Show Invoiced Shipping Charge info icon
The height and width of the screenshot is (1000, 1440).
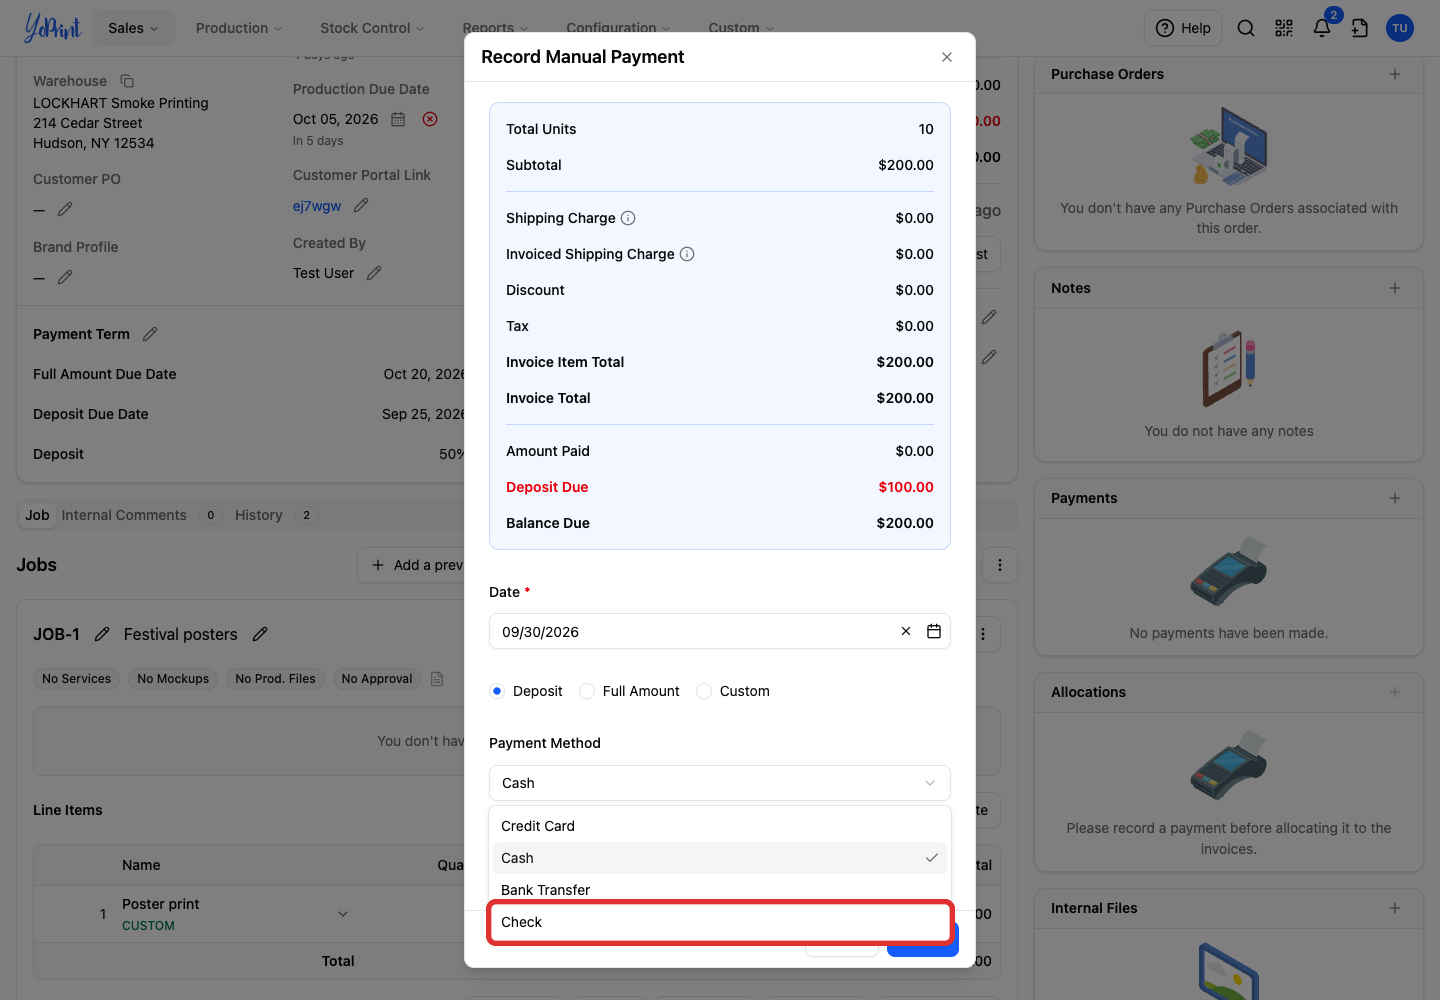tap(687, 254)
